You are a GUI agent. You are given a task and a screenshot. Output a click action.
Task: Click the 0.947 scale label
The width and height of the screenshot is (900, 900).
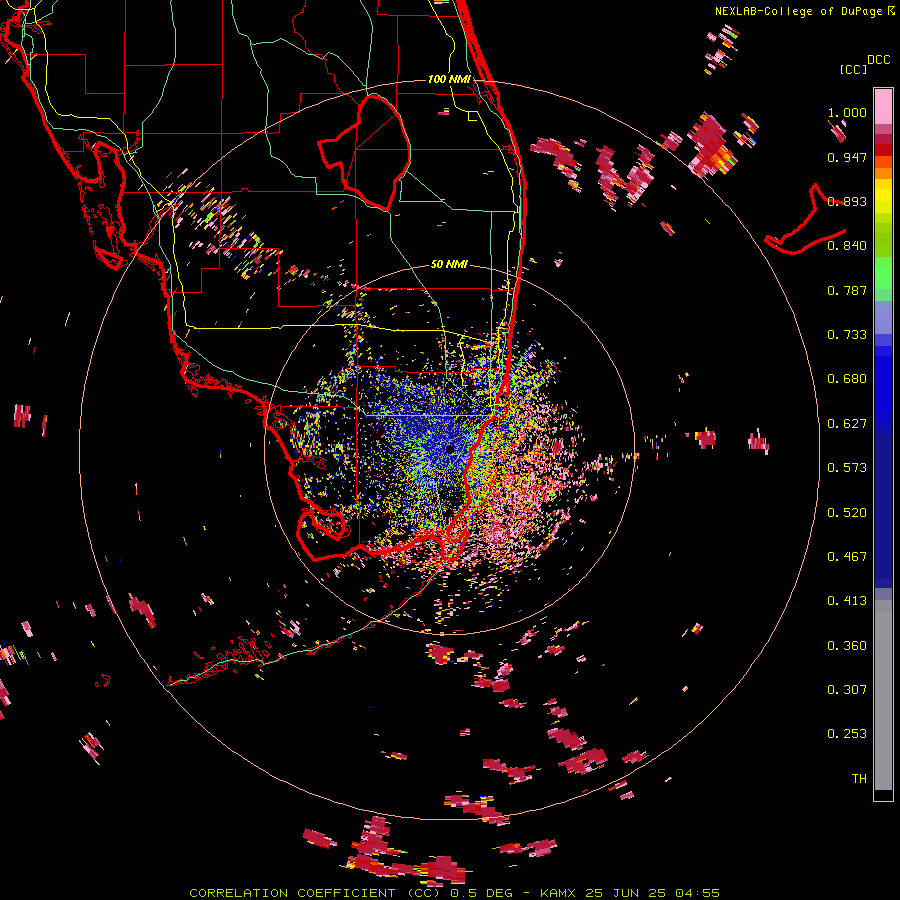(x=847, y=157)
